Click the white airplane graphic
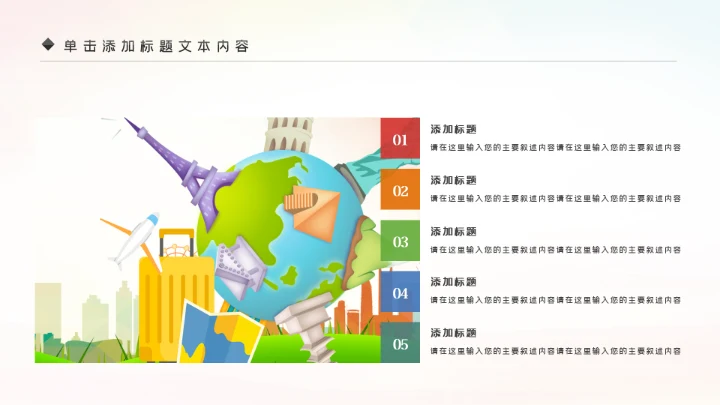The width and height of the screenshot is (720, 405). click(x=136, y=238)
